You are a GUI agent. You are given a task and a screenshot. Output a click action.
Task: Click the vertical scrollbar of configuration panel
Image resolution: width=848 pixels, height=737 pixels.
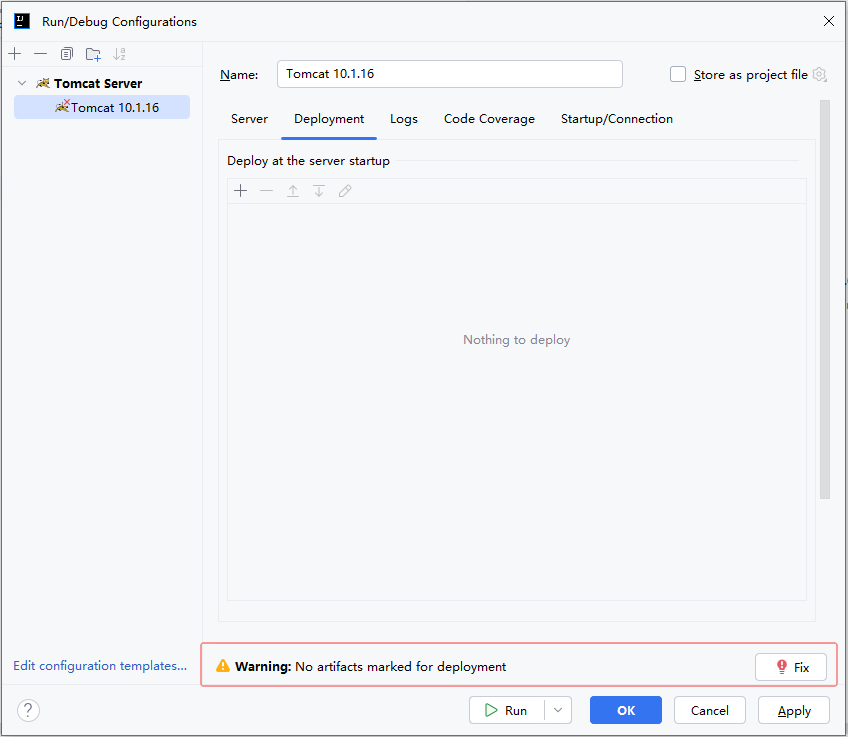[825, 299]
